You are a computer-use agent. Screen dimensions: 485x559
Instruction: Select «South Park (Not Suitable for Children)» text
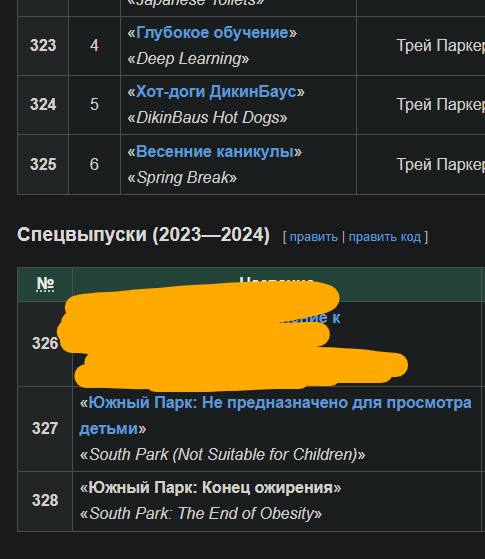point(223,455)
